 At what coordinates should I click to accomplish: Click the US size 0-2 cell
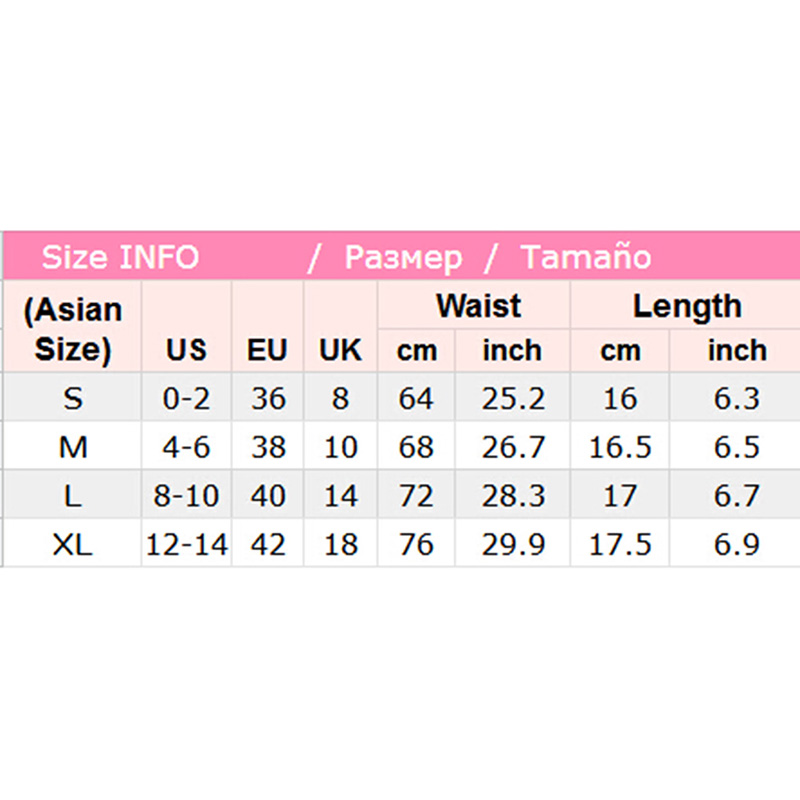point(186,398)
